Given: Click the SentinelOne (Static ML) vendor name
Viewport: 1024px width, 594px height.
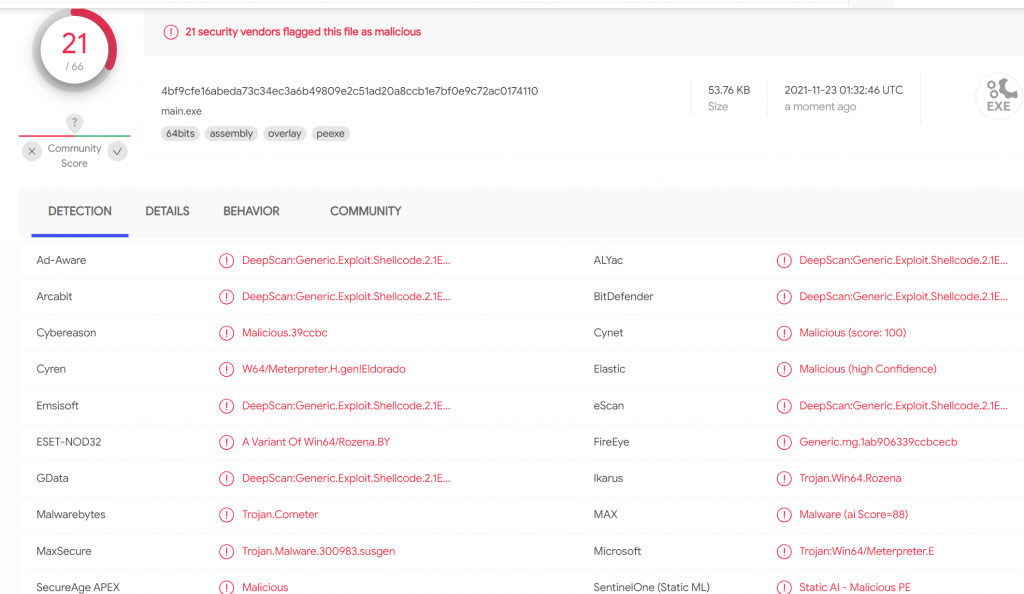Looking at the screenshot, I should point(651,587).
